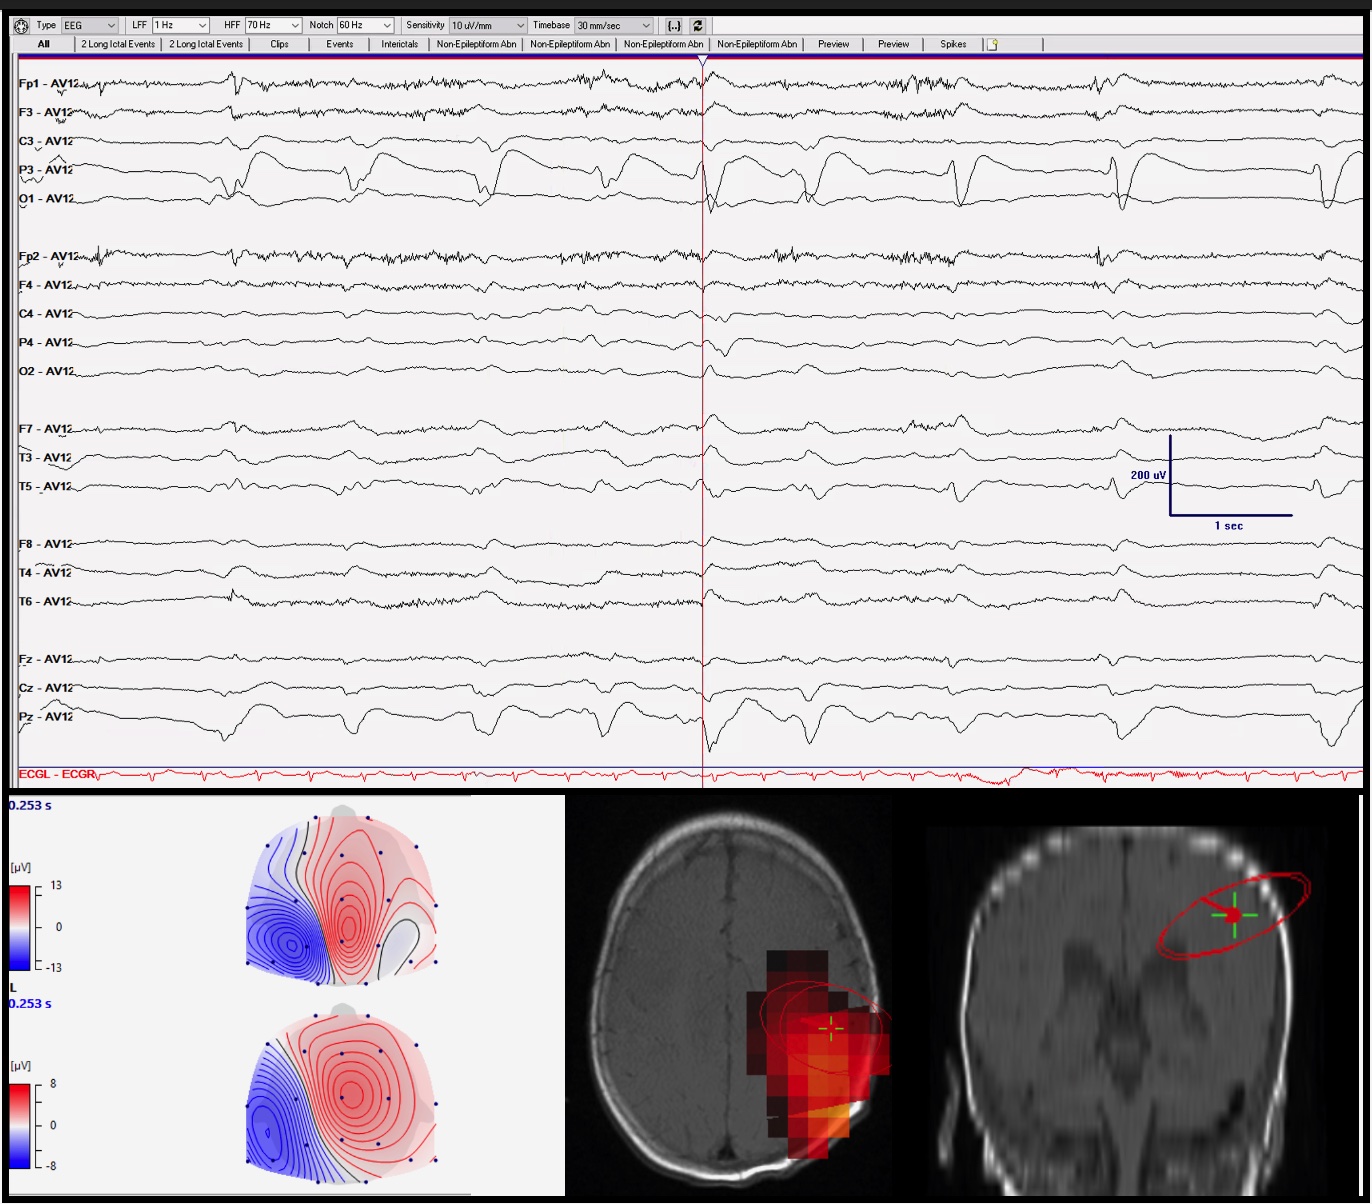The width and height of the screenshot is (1372, 1204).
Task: Click the montage settings icon left of Type
Action: pyautogui.click(x=21, y=25)
